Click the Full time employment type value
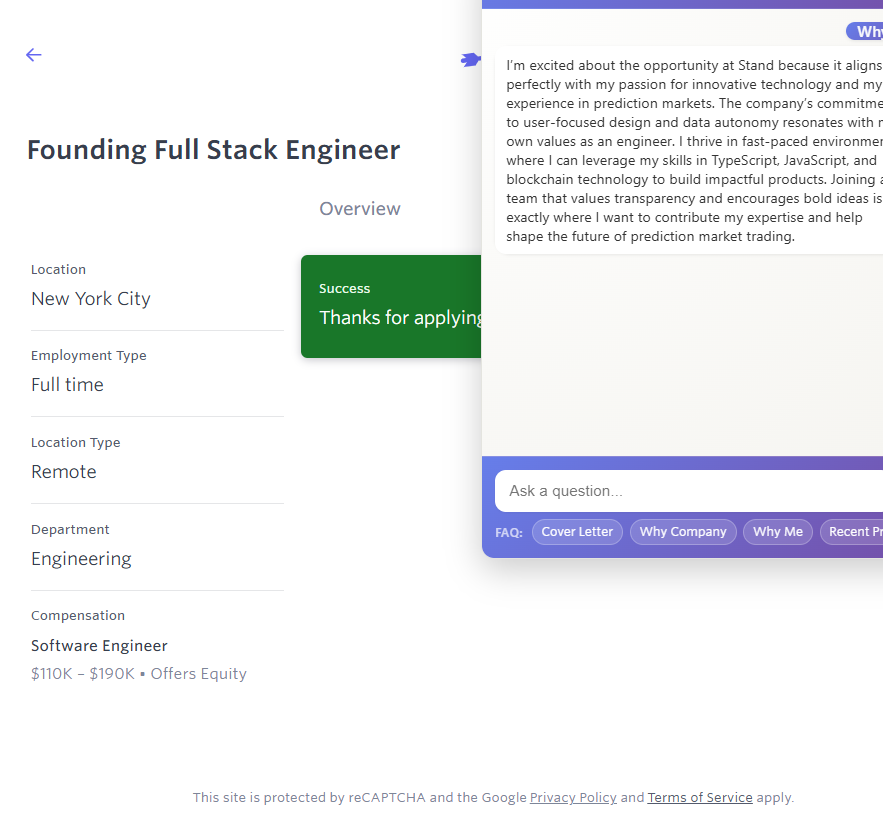Image resolution: width=883 pixels, height=817 pixels. [x=67, y=385]
